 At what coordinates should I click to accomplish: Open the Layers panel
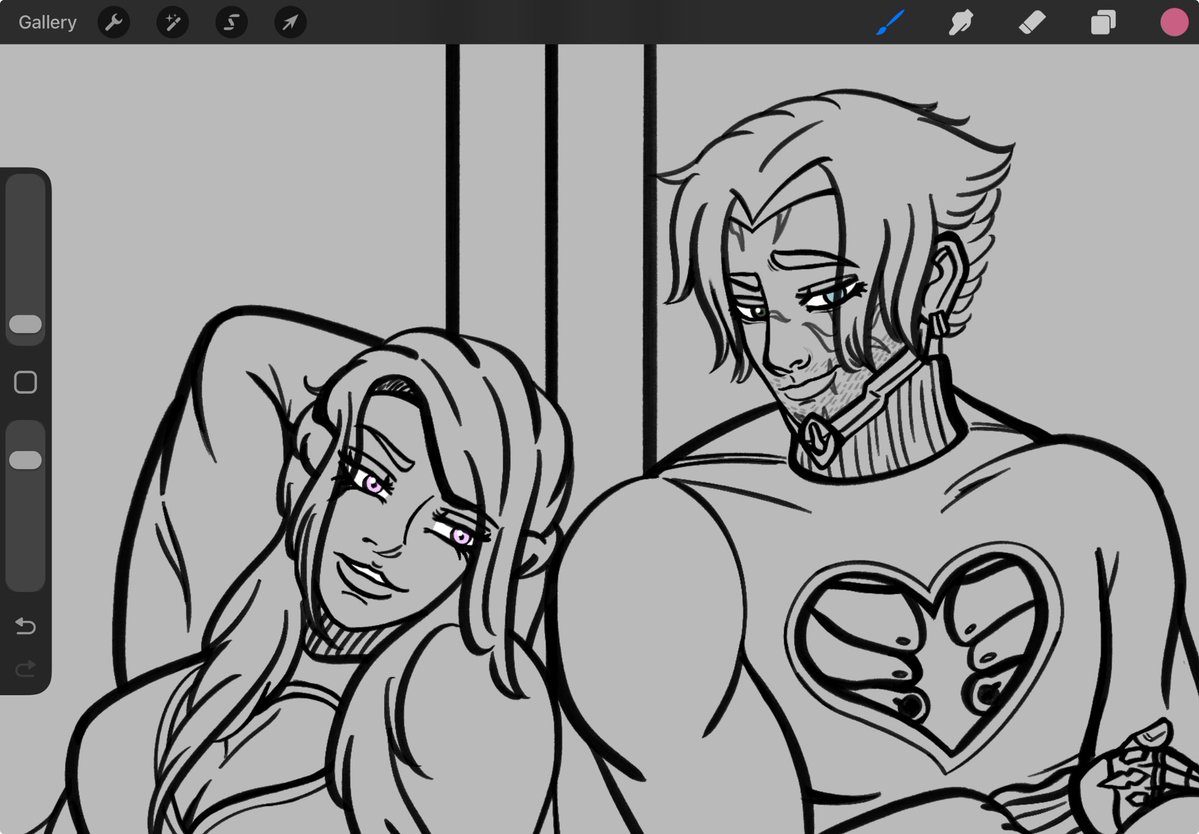(x=1103, y=22)
